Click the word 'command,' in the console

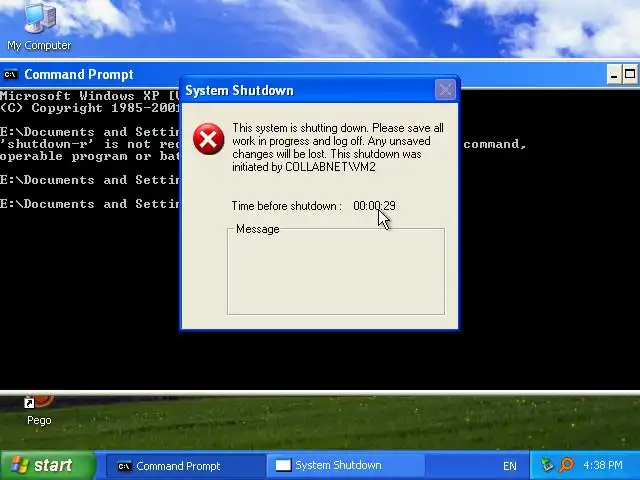coord(495,144)
